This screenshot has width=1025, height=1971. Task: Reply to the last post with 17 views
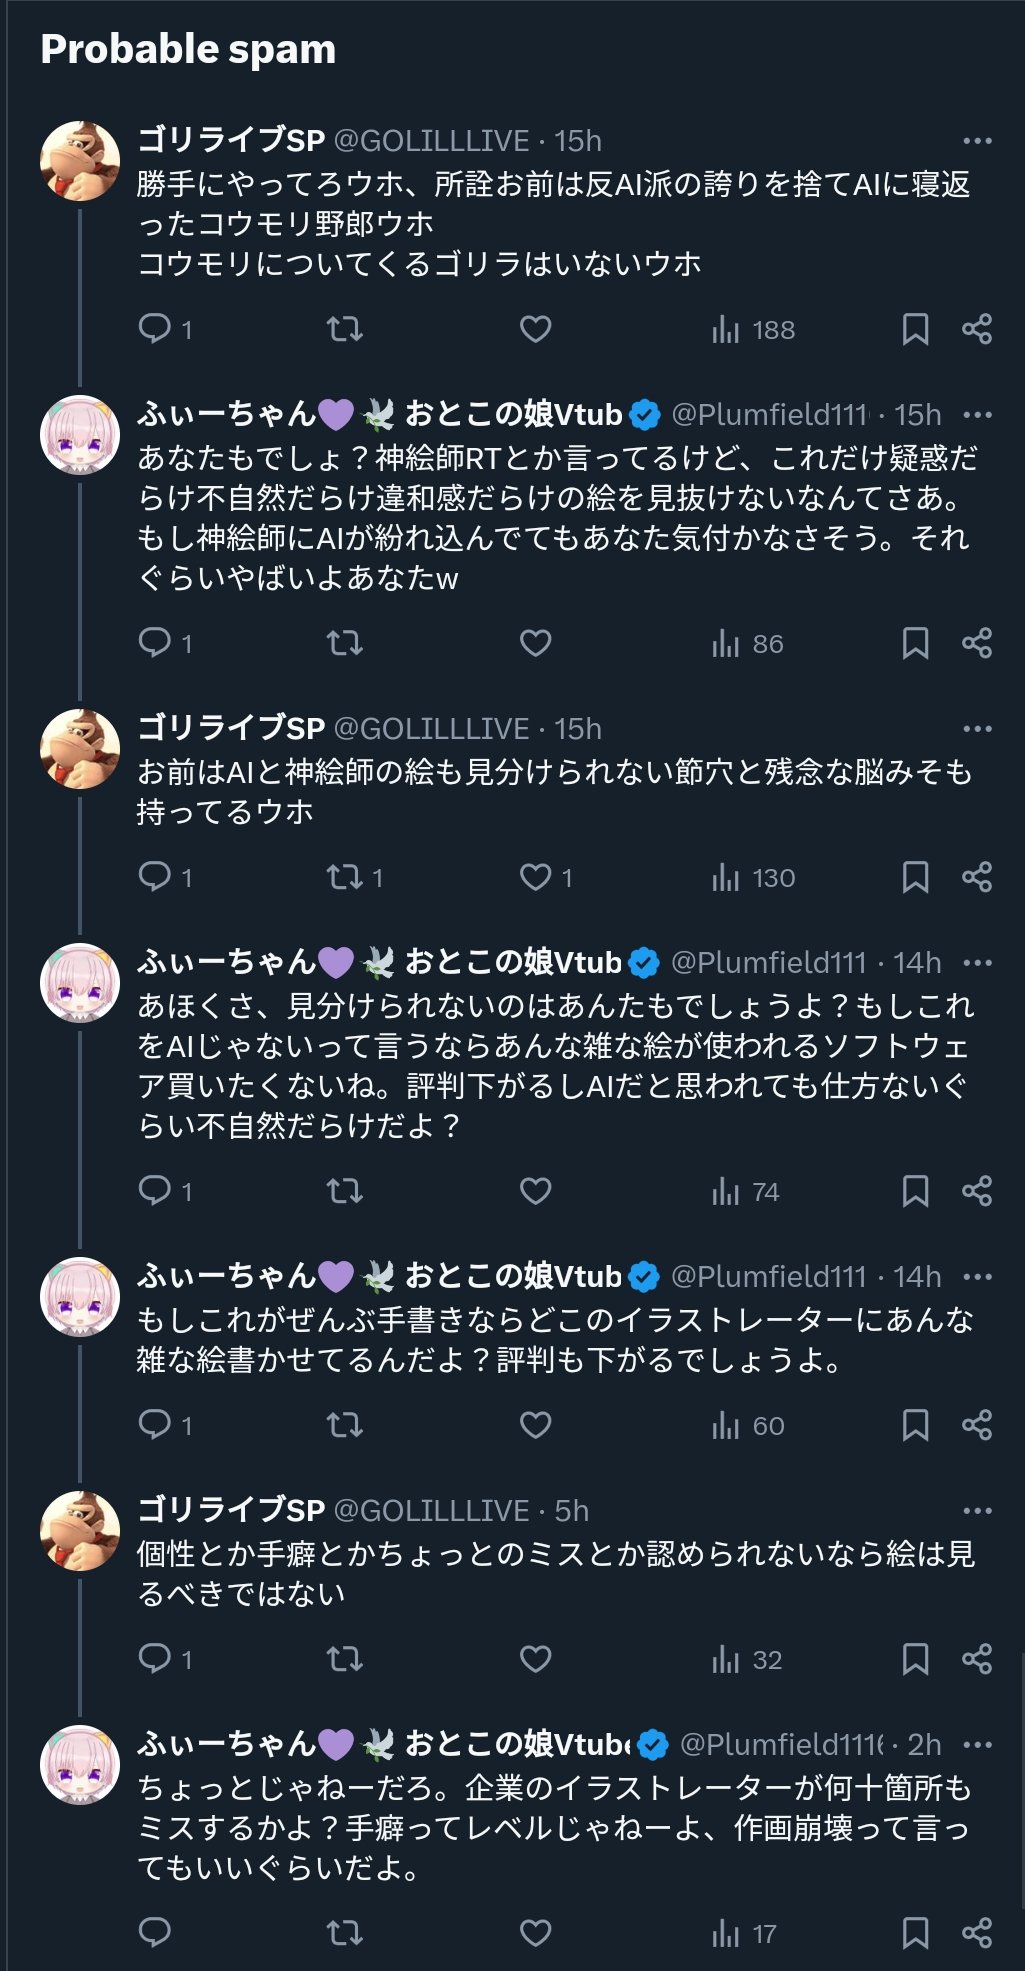coord(155,1933)
